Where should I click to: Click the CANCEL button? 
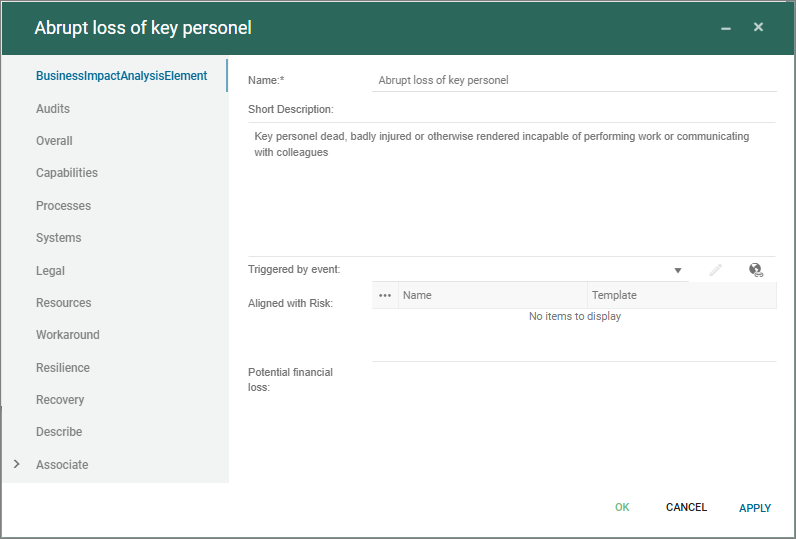coord(686,508)
